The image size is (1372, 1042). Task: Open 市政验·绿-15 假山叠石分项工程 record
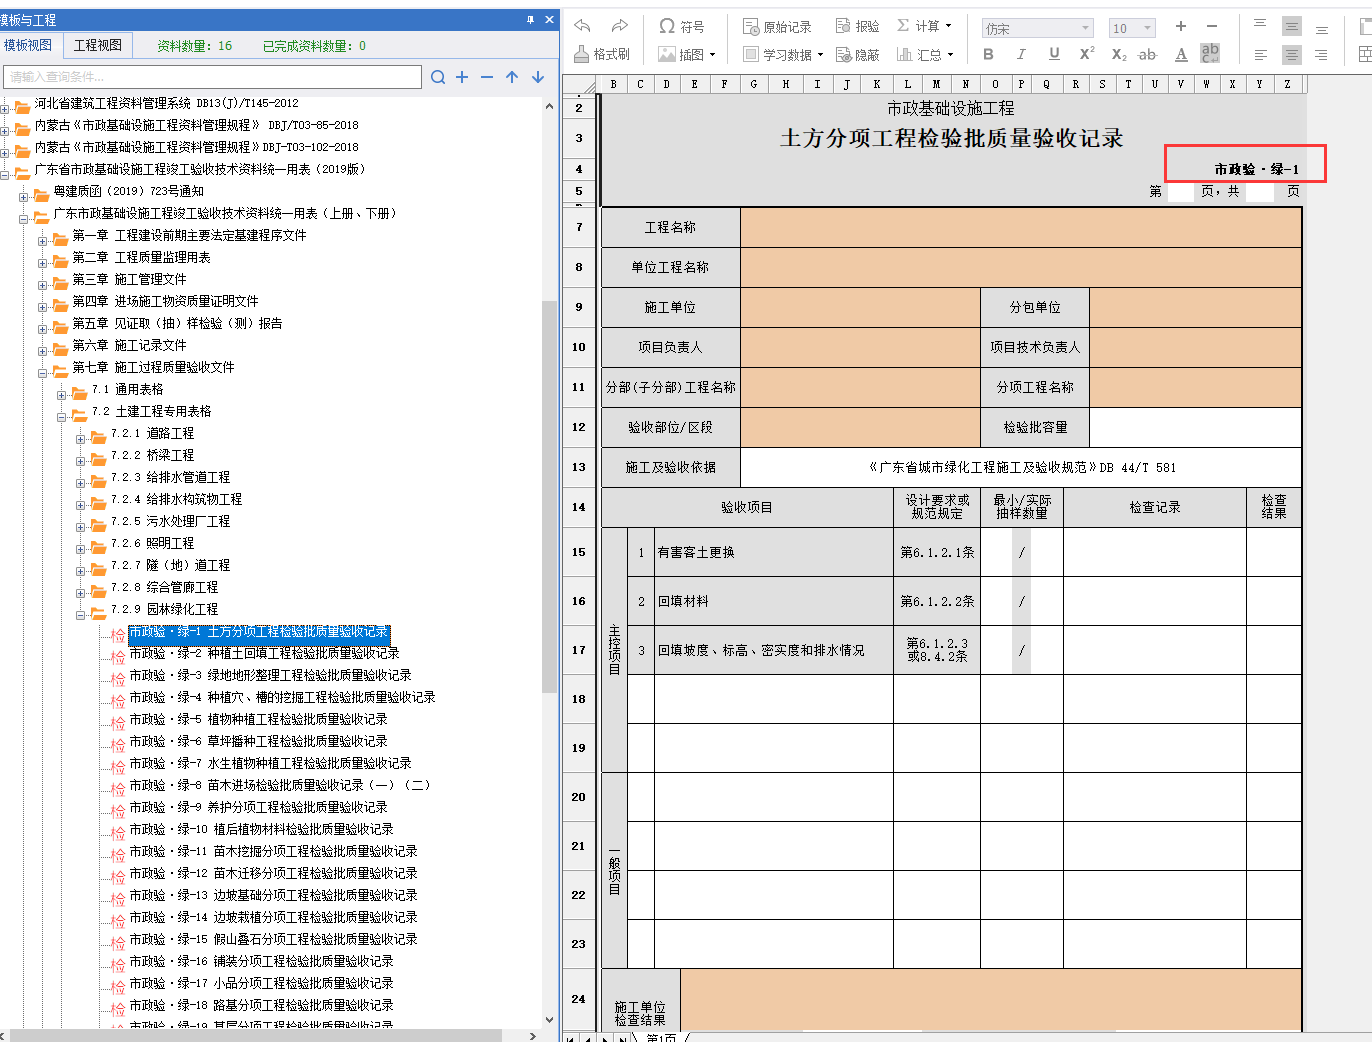pyautogui.click(x=273, y=939)
